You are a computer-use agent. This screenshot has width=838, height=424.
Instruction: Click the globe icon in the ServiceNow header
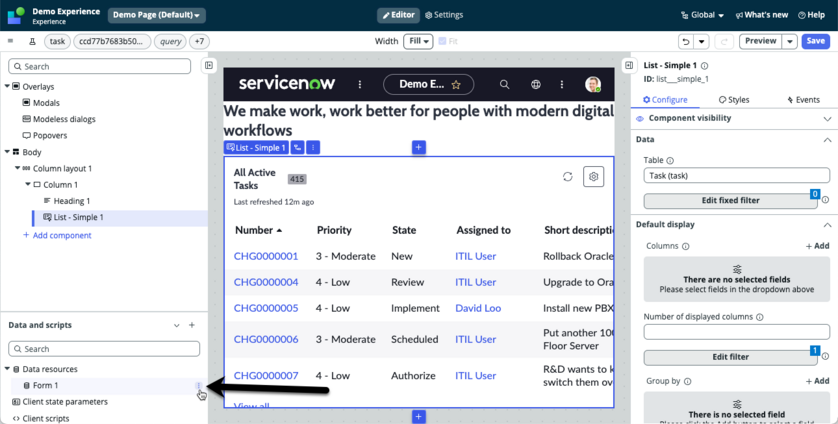pyautogui.click(x=536, y=84)
